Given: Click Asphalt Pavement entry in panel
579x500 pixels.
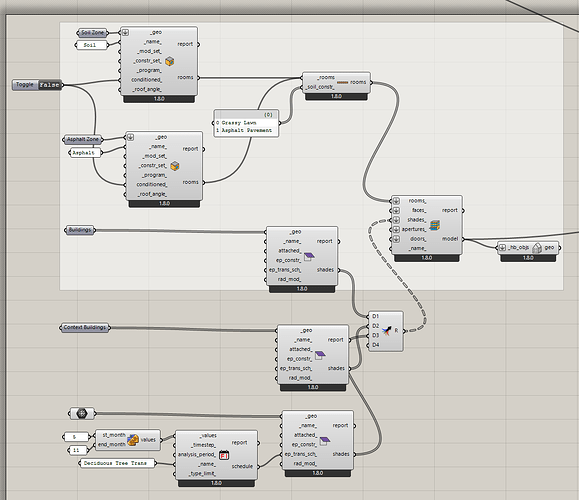Looking at the screenshot, I should point(247,130).
